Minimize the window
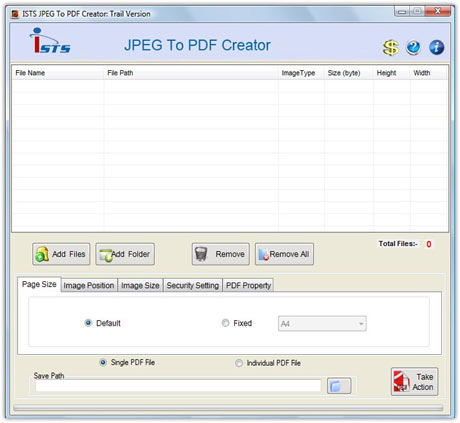This screenshot has width=460, height=423. tap(402, 12)
